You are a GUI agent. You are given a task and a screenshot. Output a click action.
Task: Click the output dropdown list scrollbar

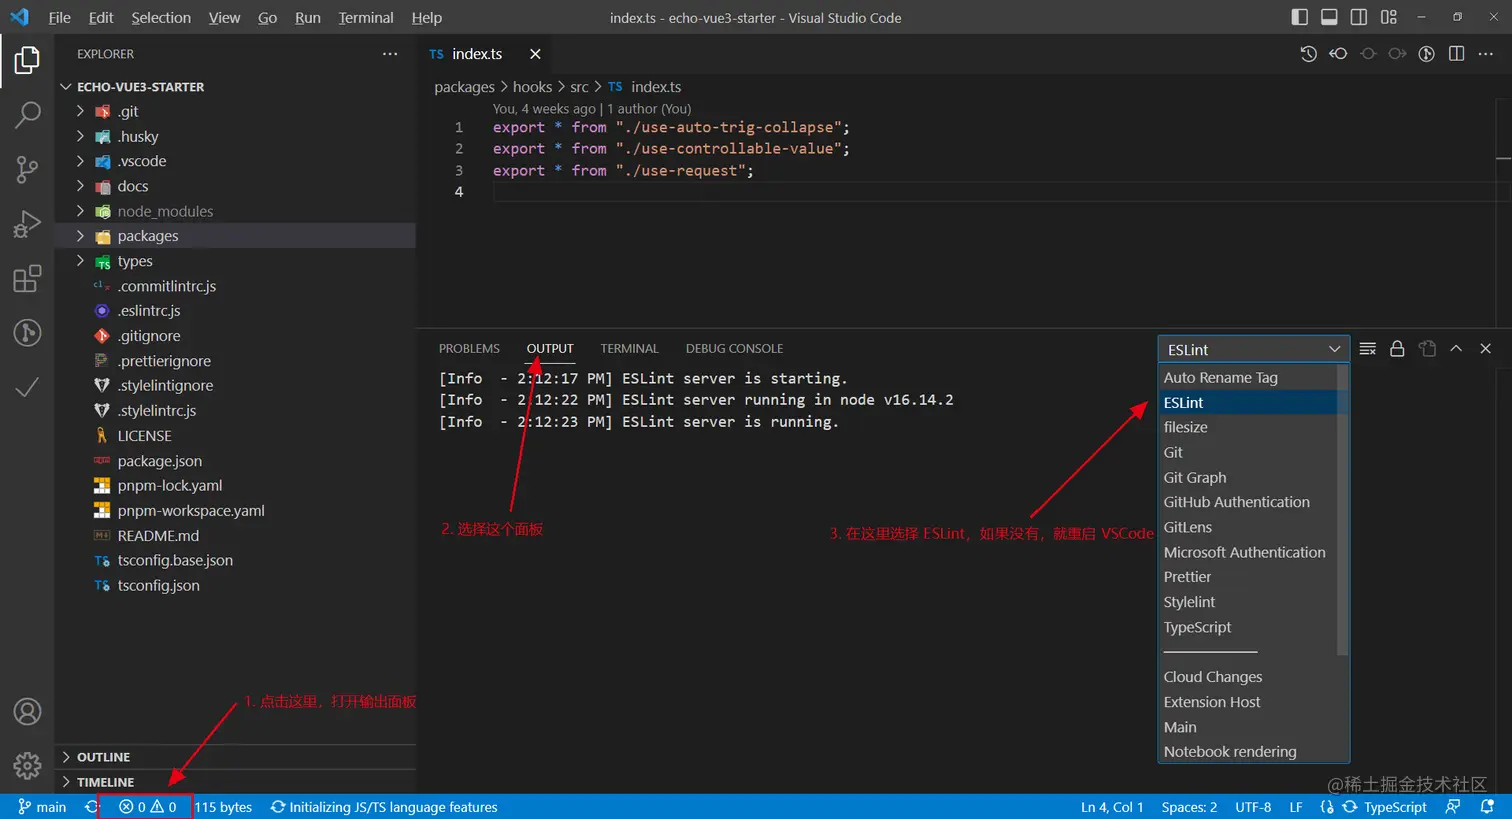[1343, 510]
